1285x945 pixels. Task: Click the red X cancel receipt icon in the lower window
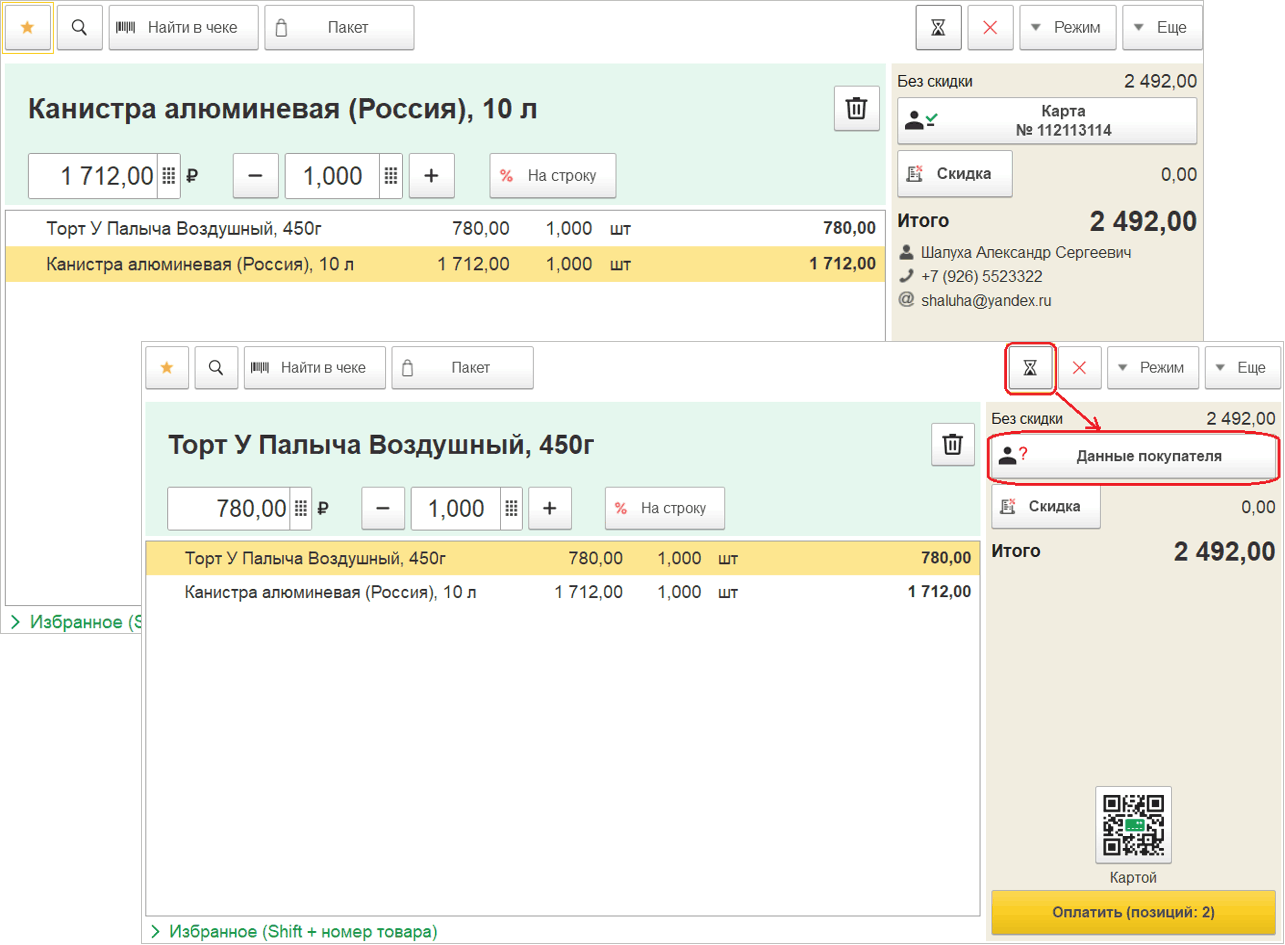[1079, 368]
